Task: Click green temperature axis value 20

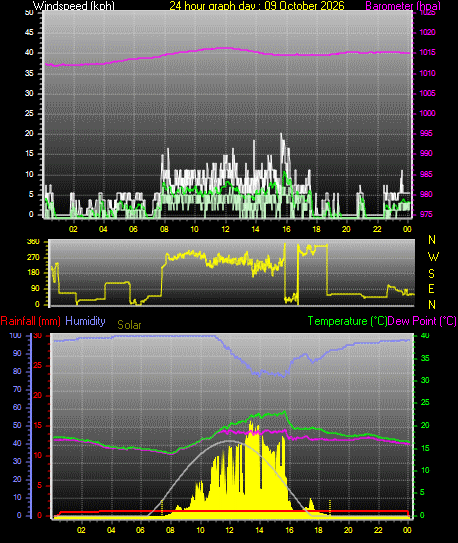Action: [425, 426]
